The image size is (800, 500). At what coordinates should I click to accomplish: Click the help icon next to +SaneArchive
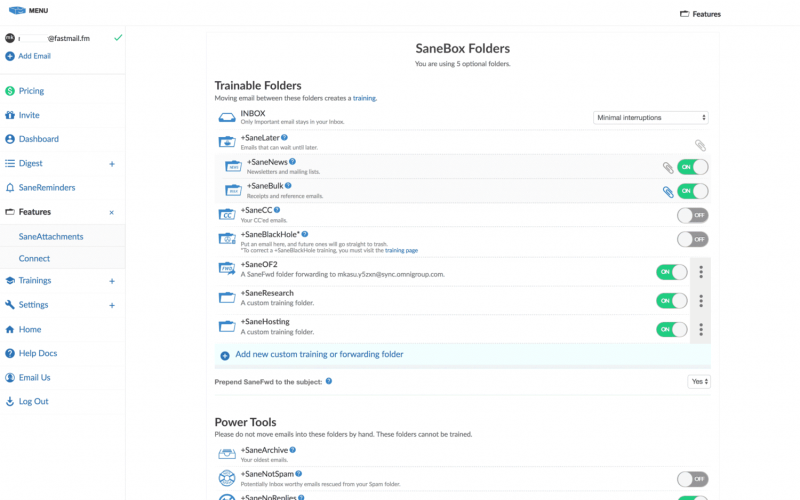click(x=293, y=449)
